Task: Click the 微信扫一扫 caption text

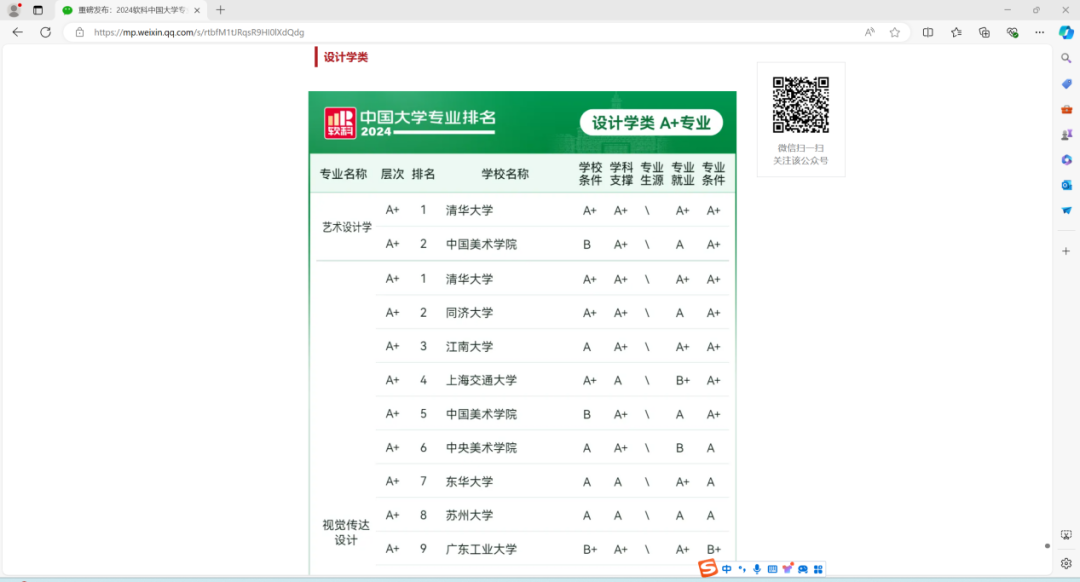Action: [x=800, y=148]
